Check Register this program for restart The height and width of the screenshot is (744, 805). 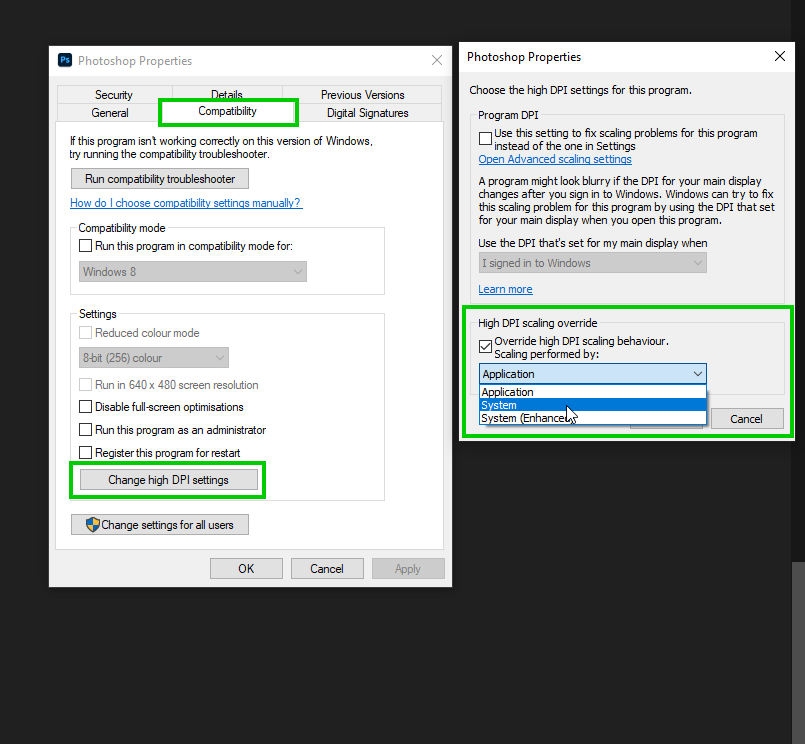pyautogui.click(x=85, y=452)
